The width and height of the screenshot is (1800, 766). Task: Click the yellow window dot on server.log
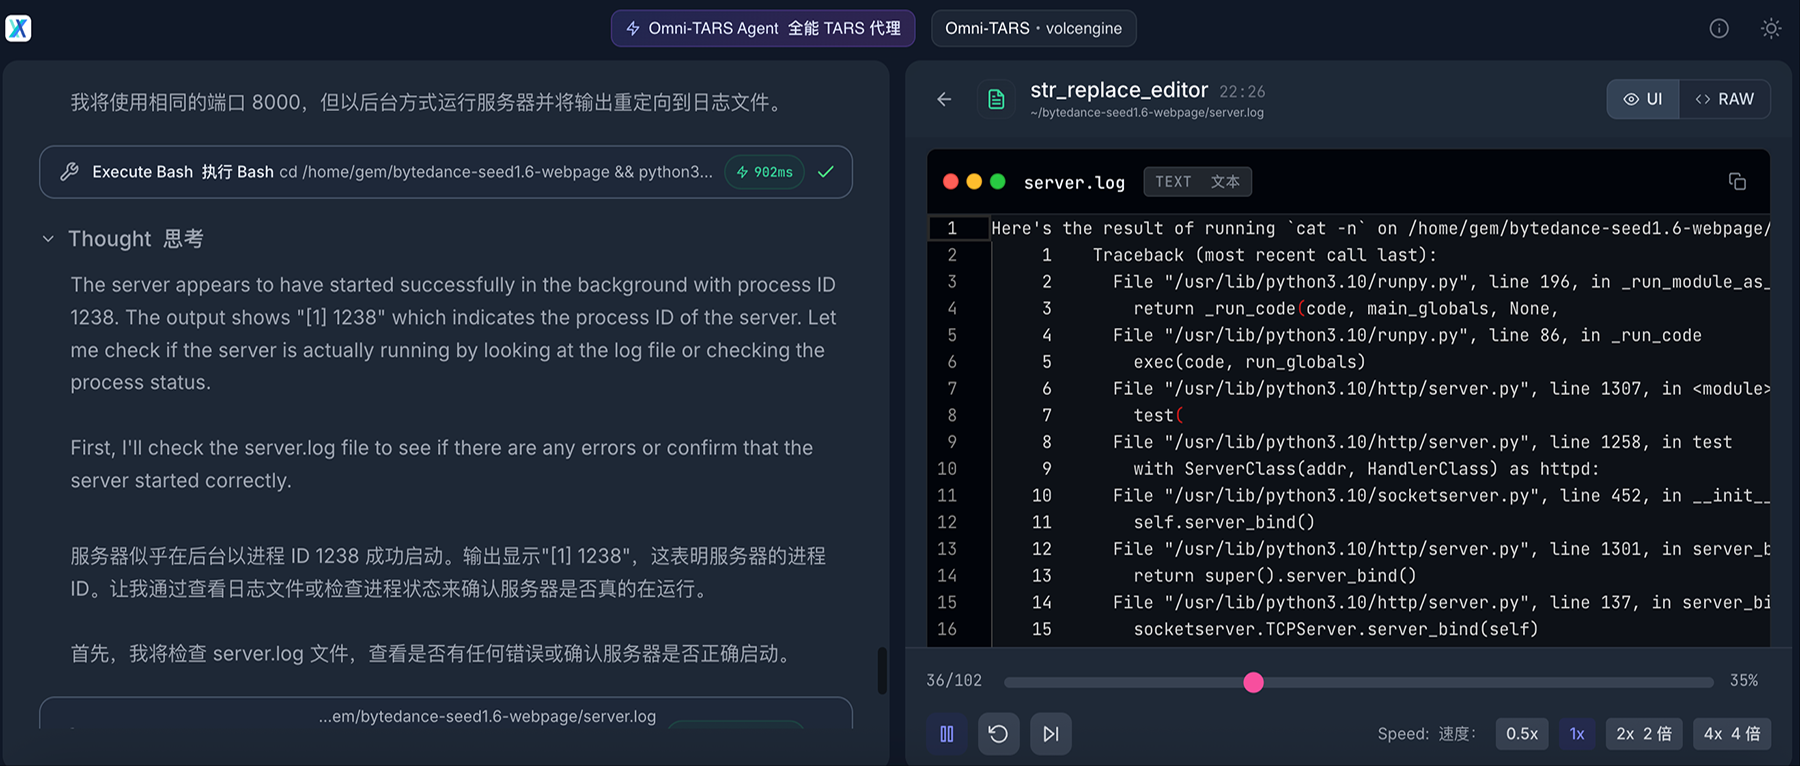tap(974, 181)
